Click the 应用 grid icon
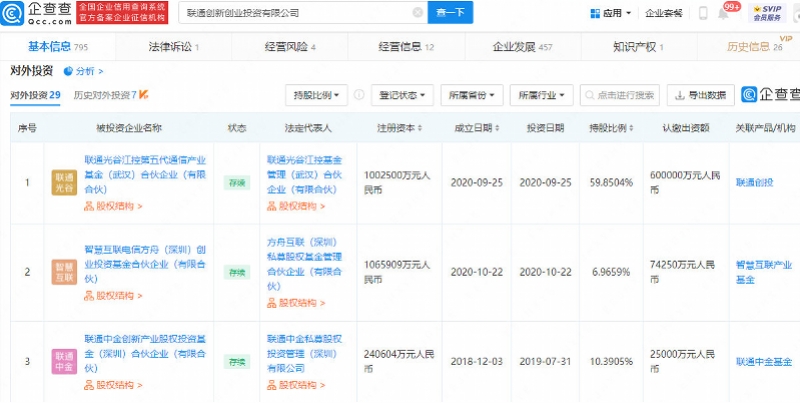800x403 pixels. 595,13
